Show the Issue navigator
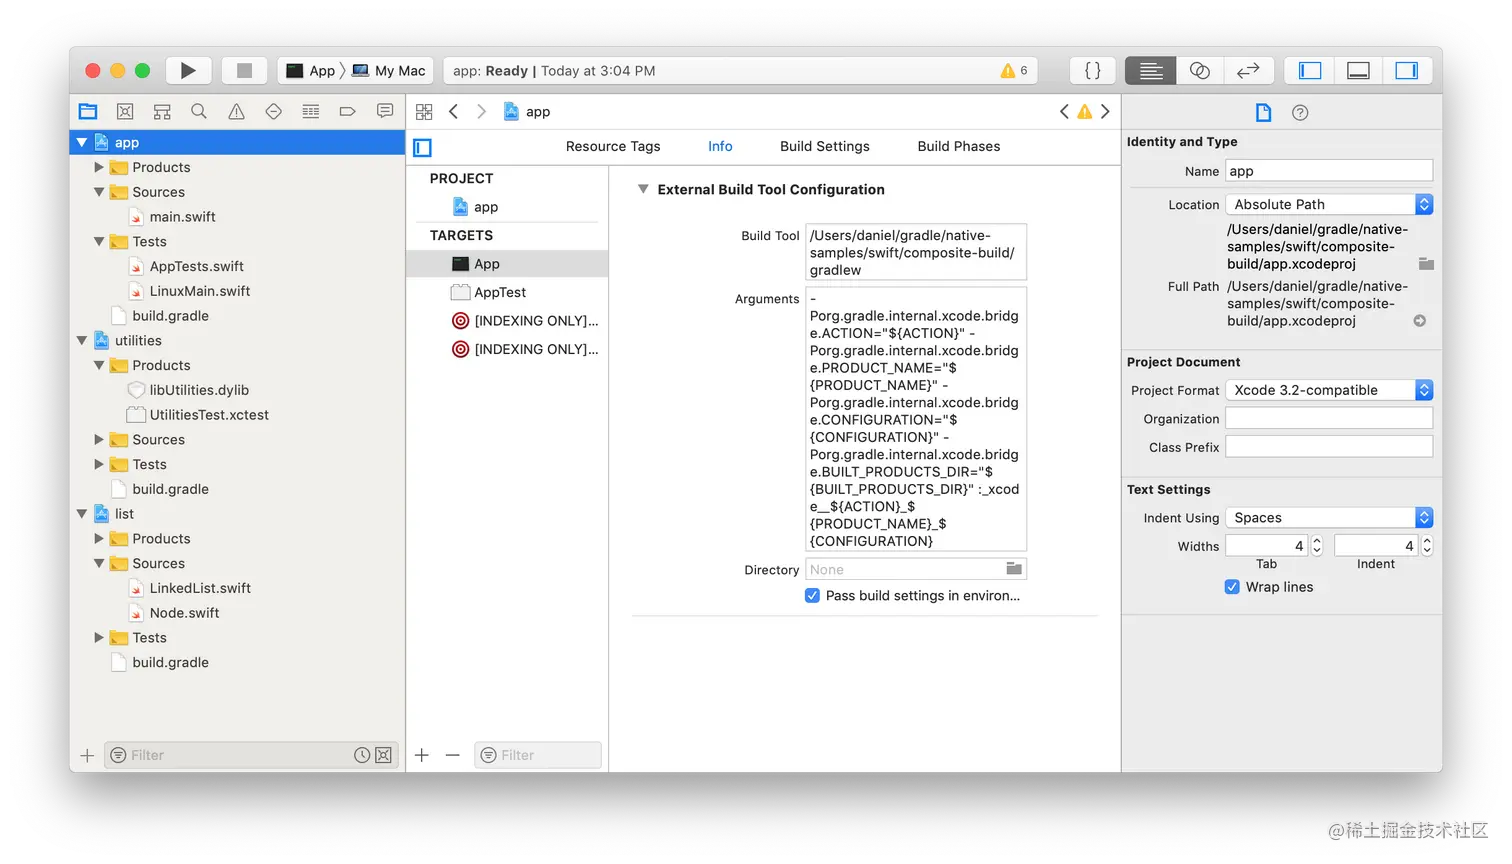Screen dimensions: 1512x864 [236, 111]
